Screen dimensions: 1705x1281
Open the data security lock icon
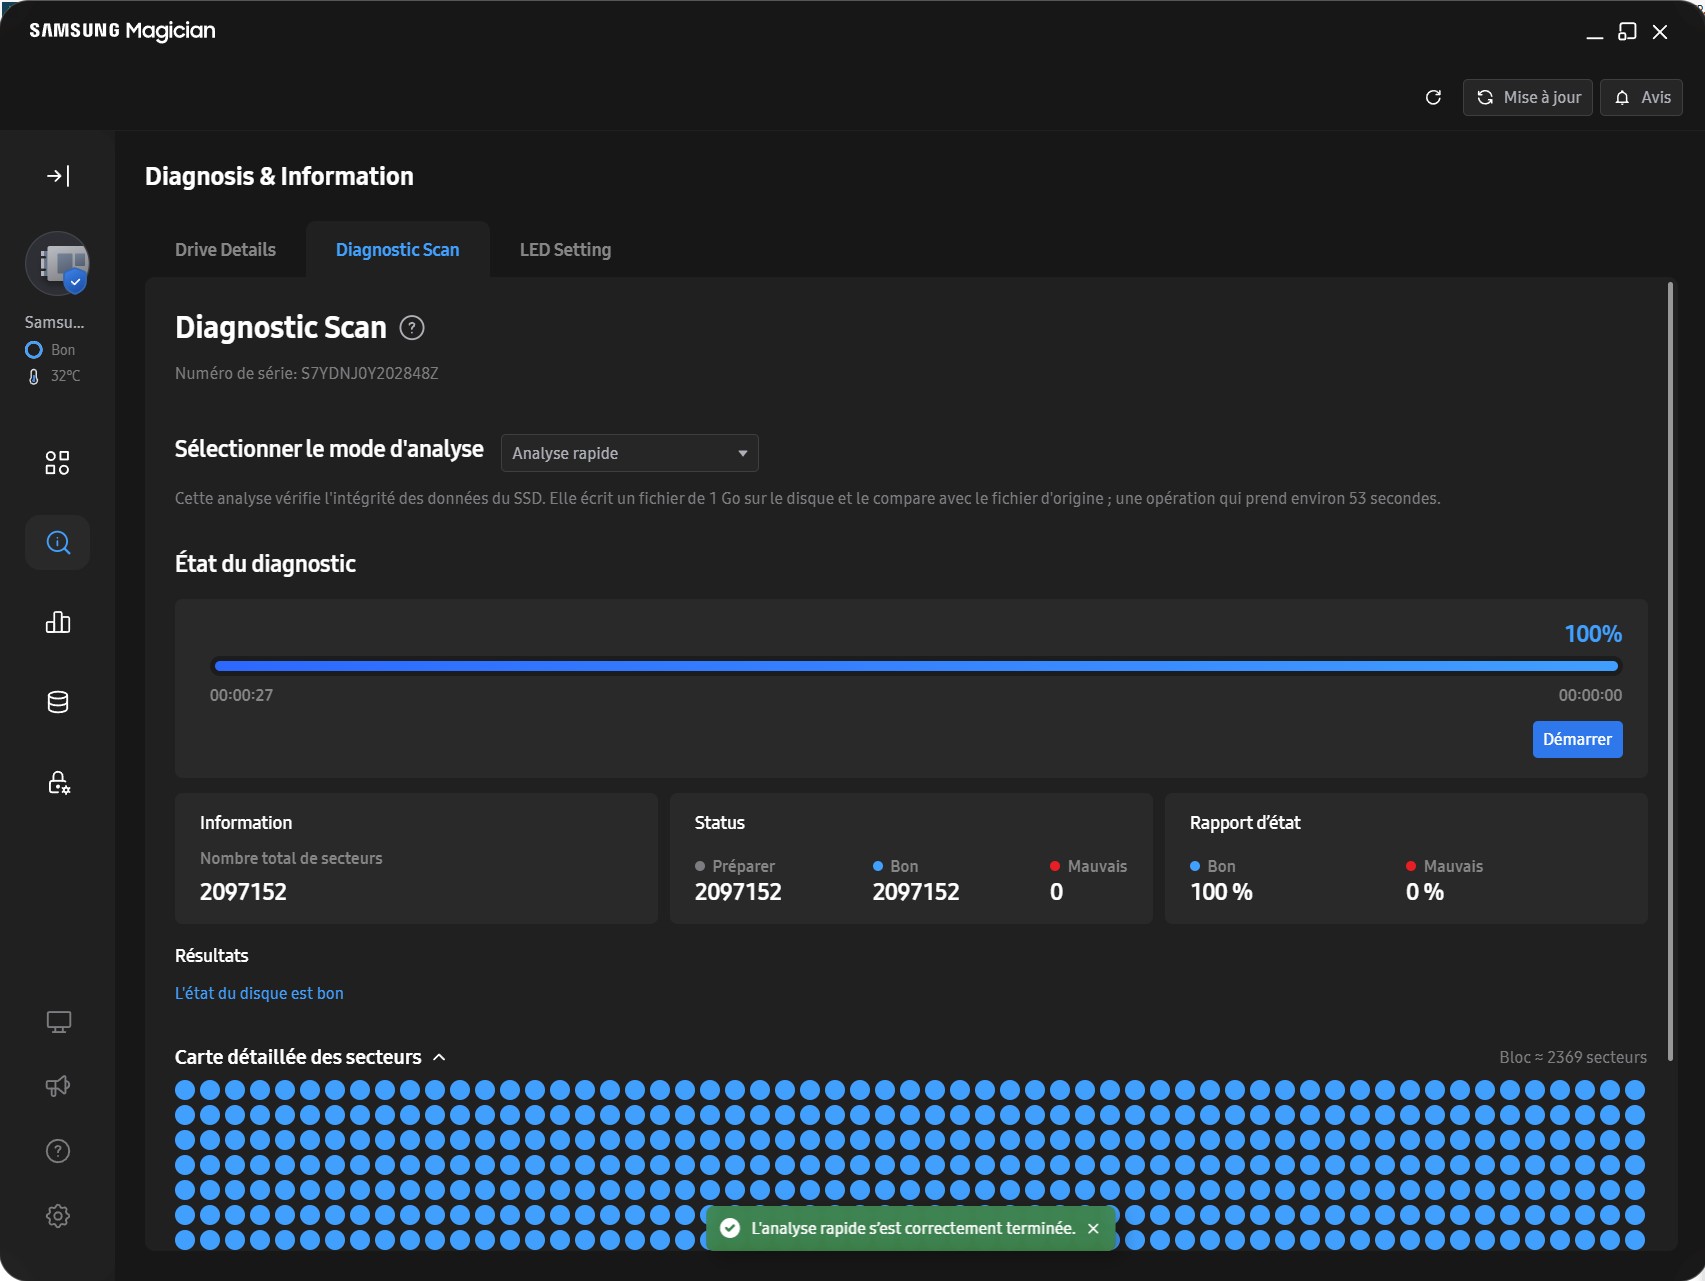[x=58, y=782]
